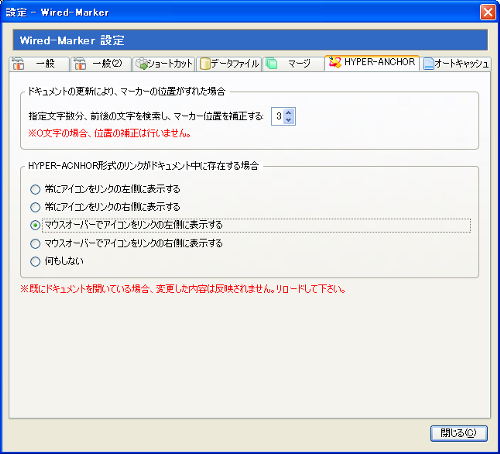This screenshot has width=500, height=454.
Task: Click the マージ tab green icon
Action: click(x=272, y=63)
